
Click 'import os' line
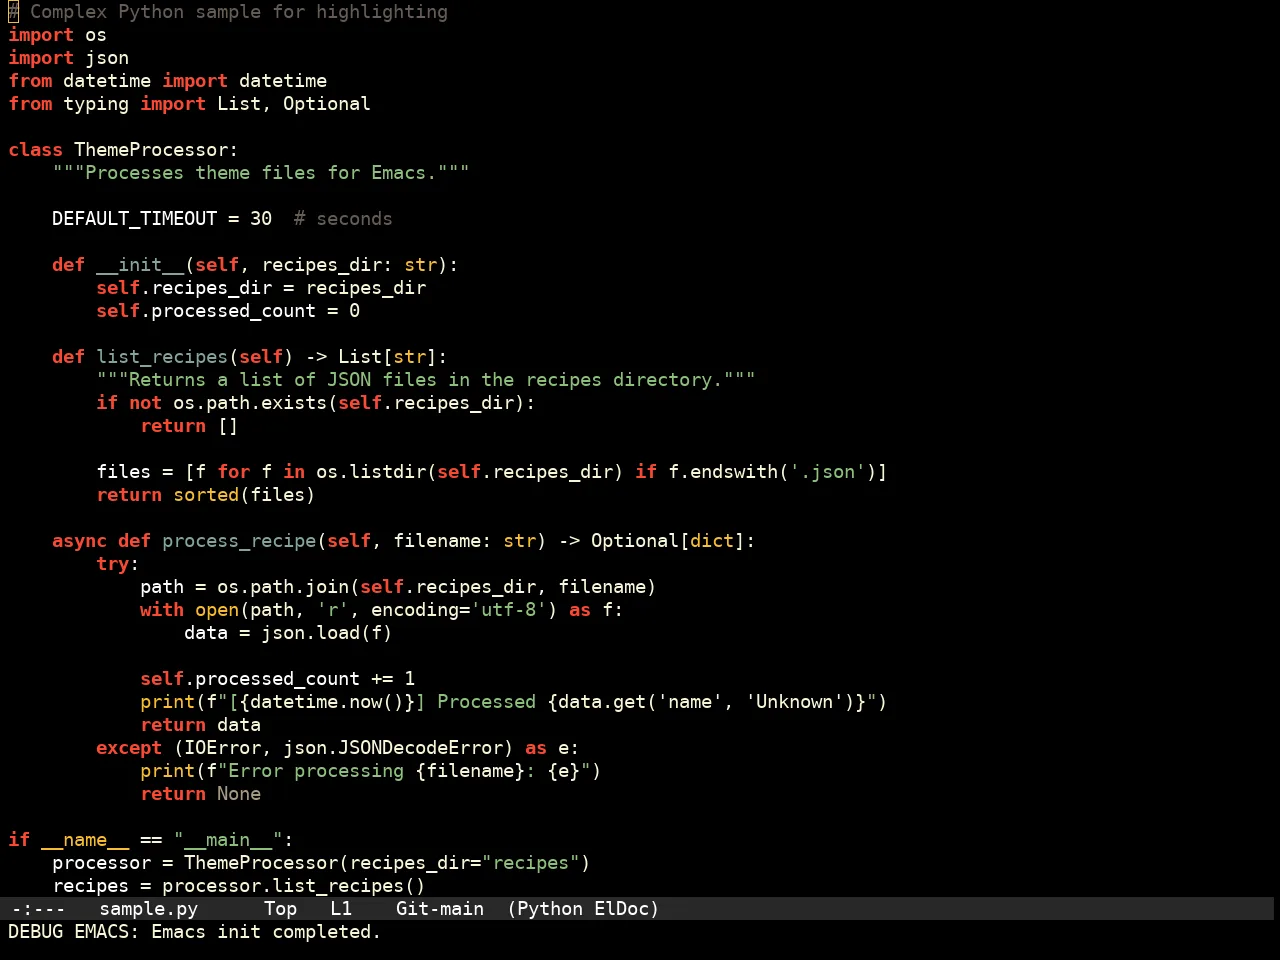click(x=58, y=35)
